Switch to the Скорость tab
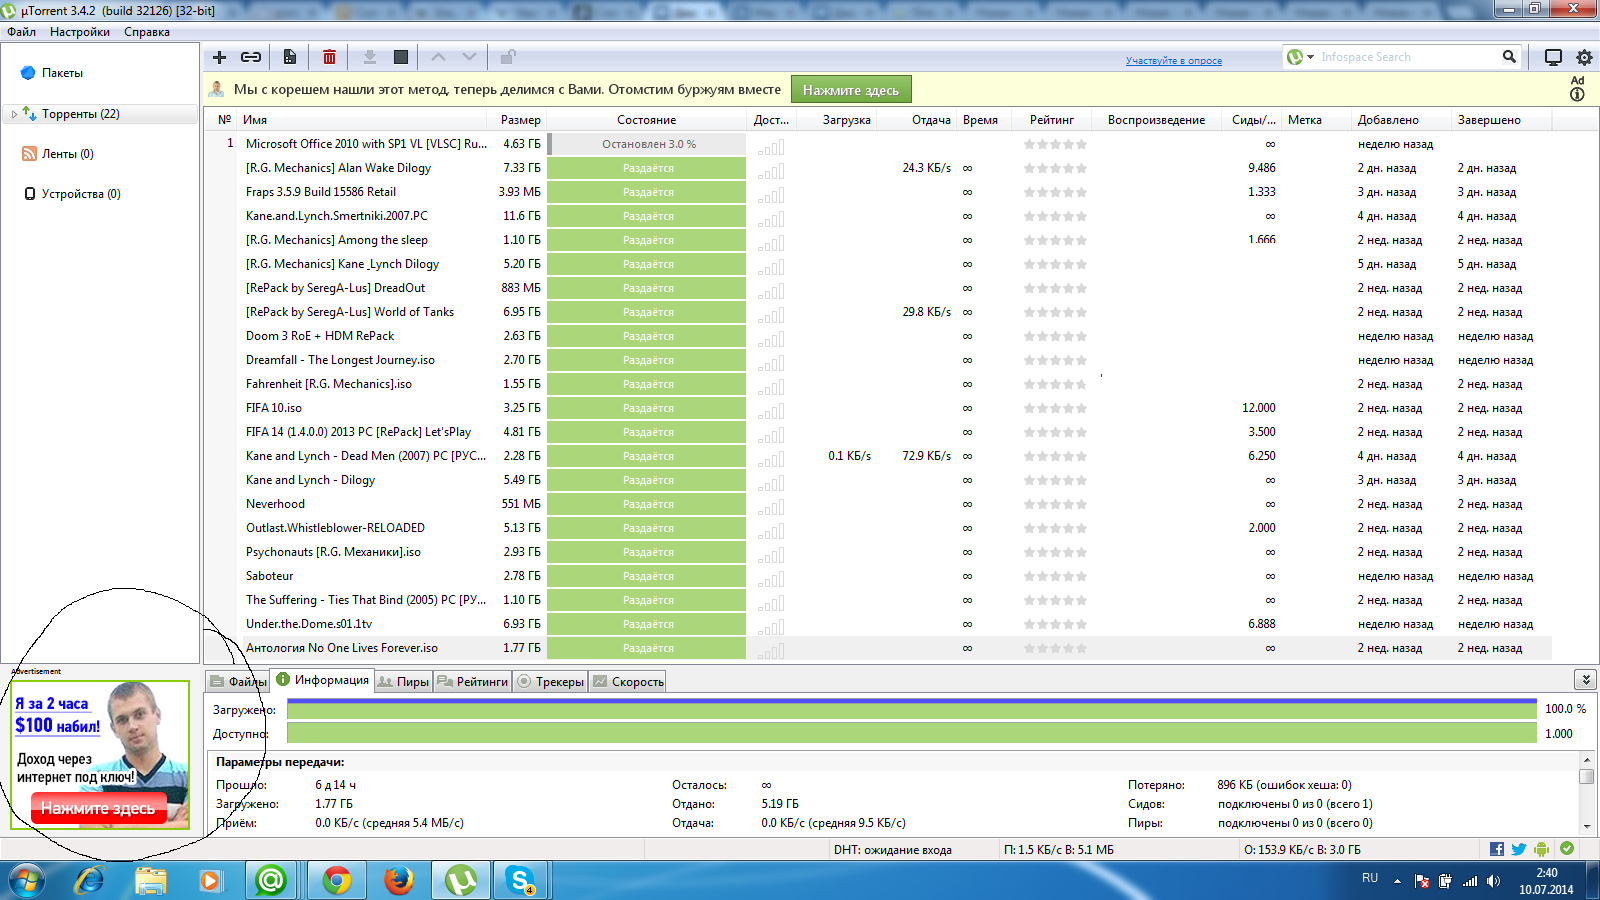The height and width of the screenshot is (900, 1600). [x=628, y=681]
